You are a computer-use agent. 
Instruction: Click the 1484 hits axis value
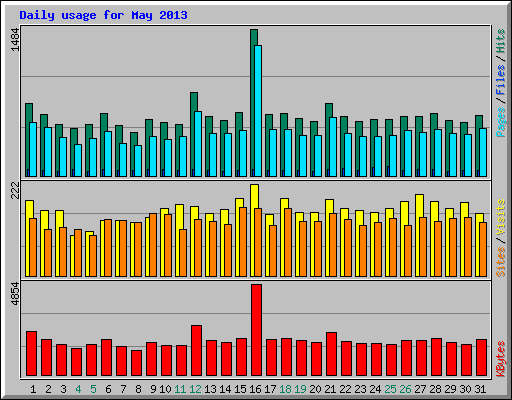click(x=15, y=40)
